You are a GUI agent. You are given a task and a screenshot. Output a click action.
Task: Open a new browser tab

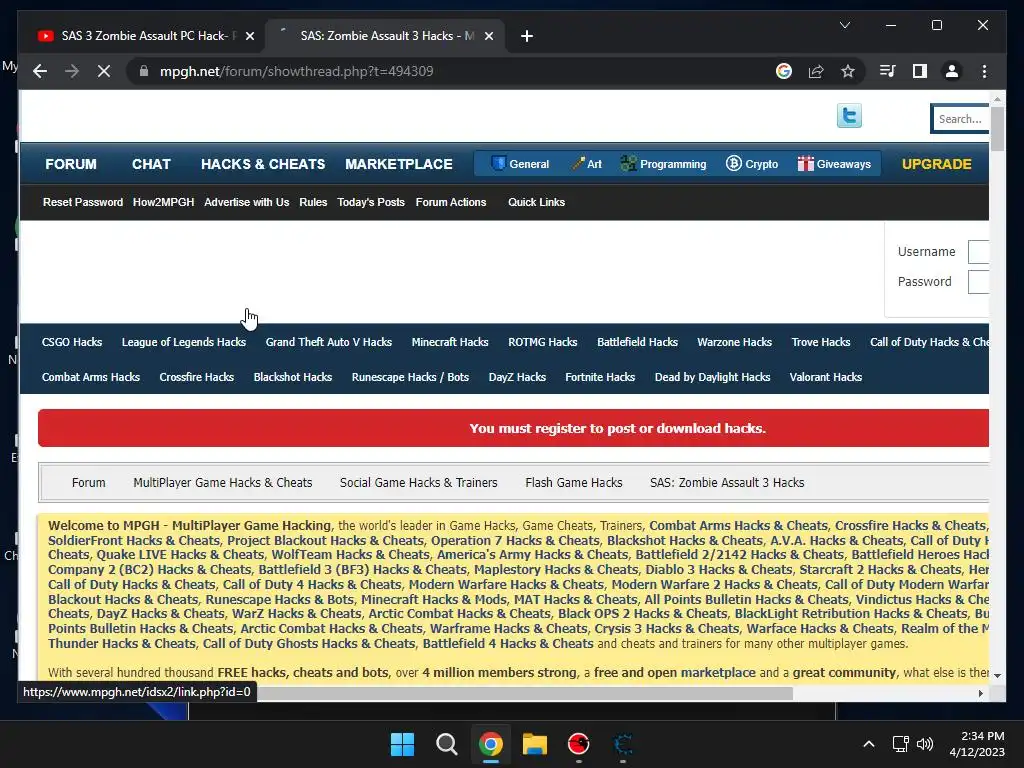527,36
